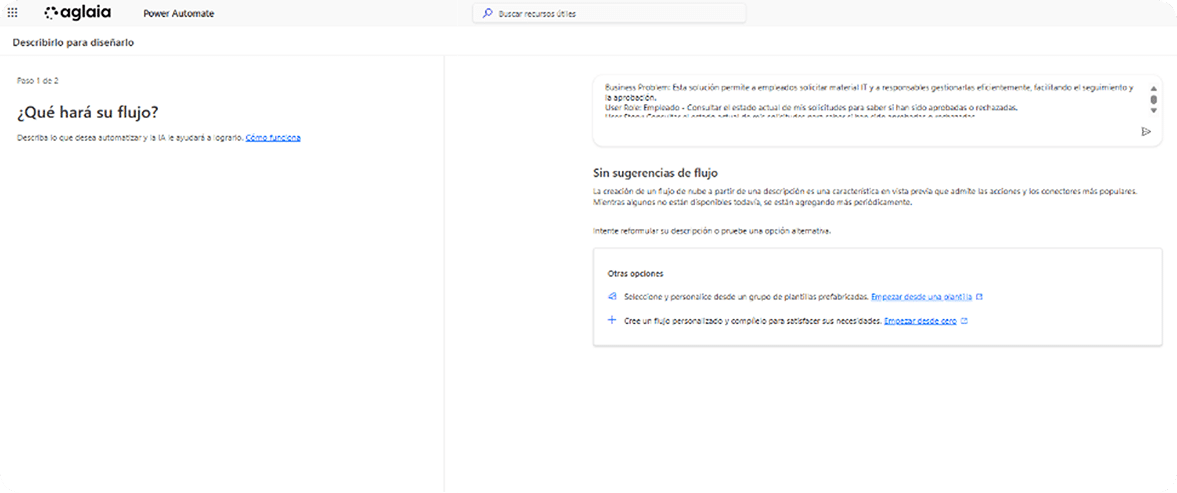The width and height of the screenshot is (1177, 493).
Task: Click the 'Power Automate' app title
Action: tap(172, 14)
